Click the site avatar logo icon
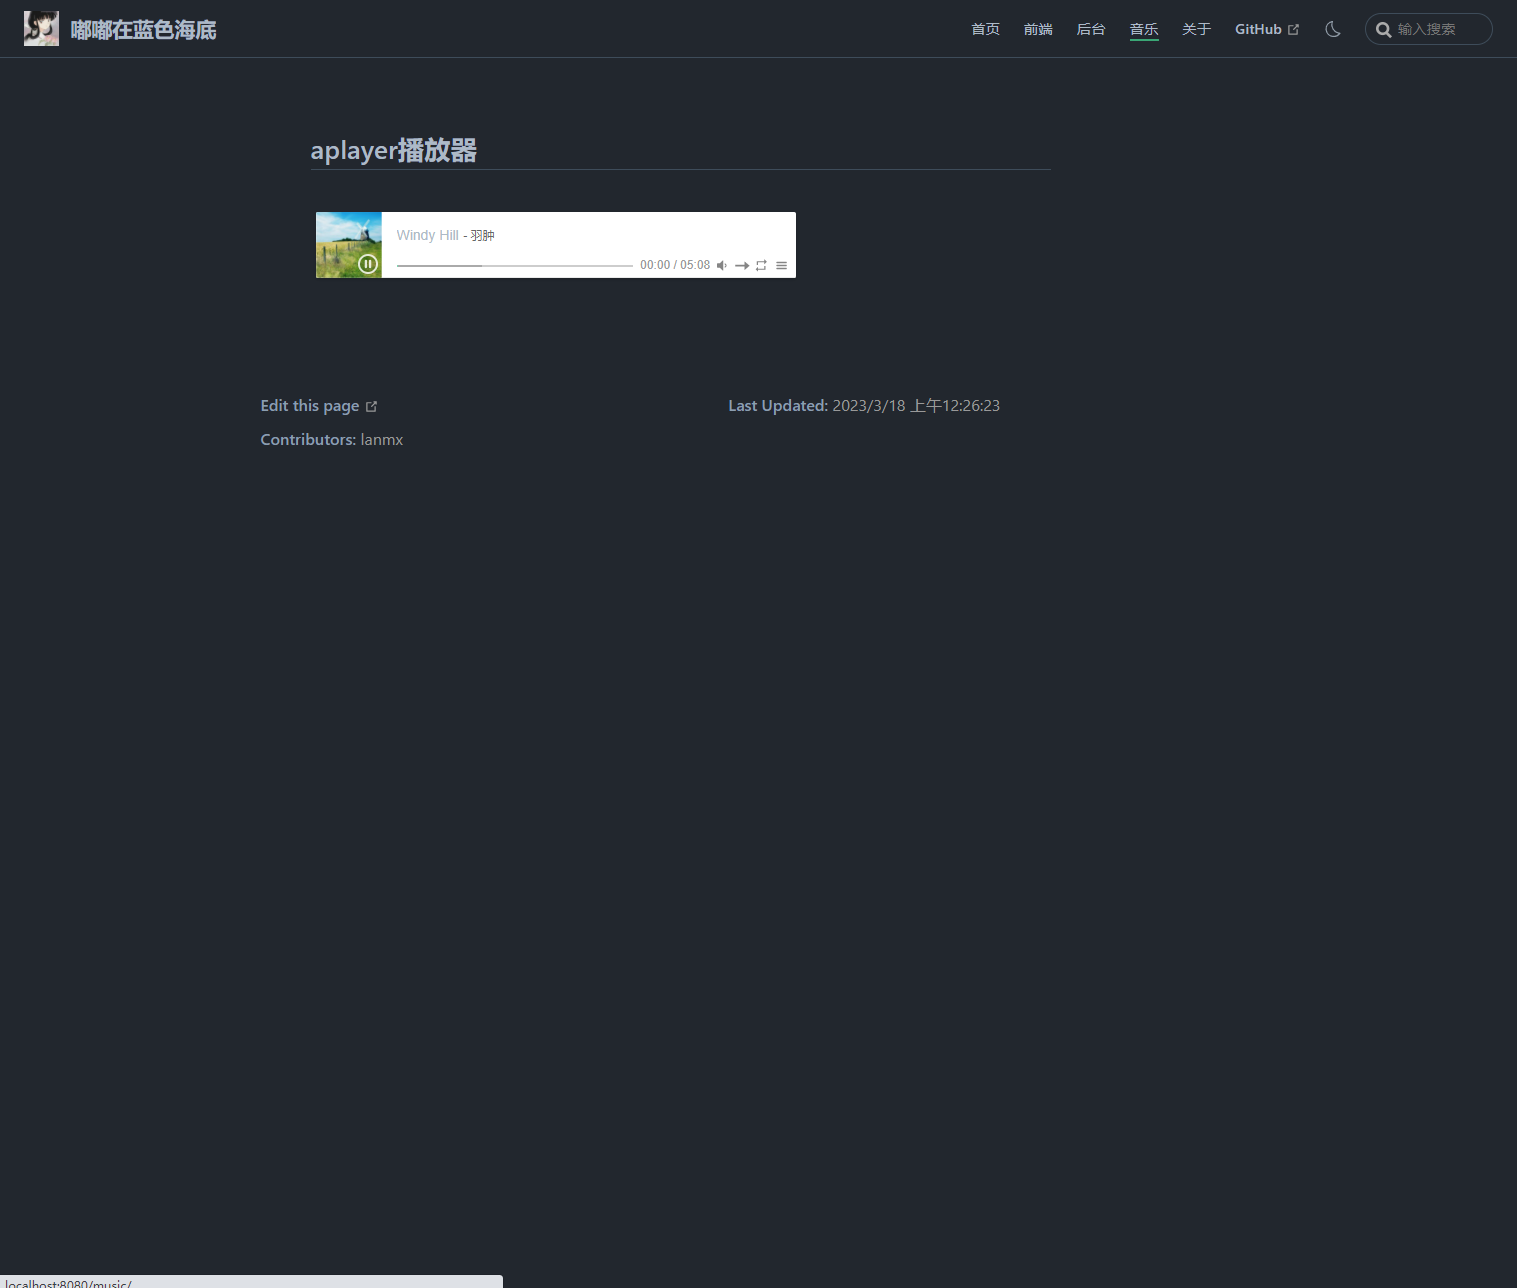 point(41,28)
